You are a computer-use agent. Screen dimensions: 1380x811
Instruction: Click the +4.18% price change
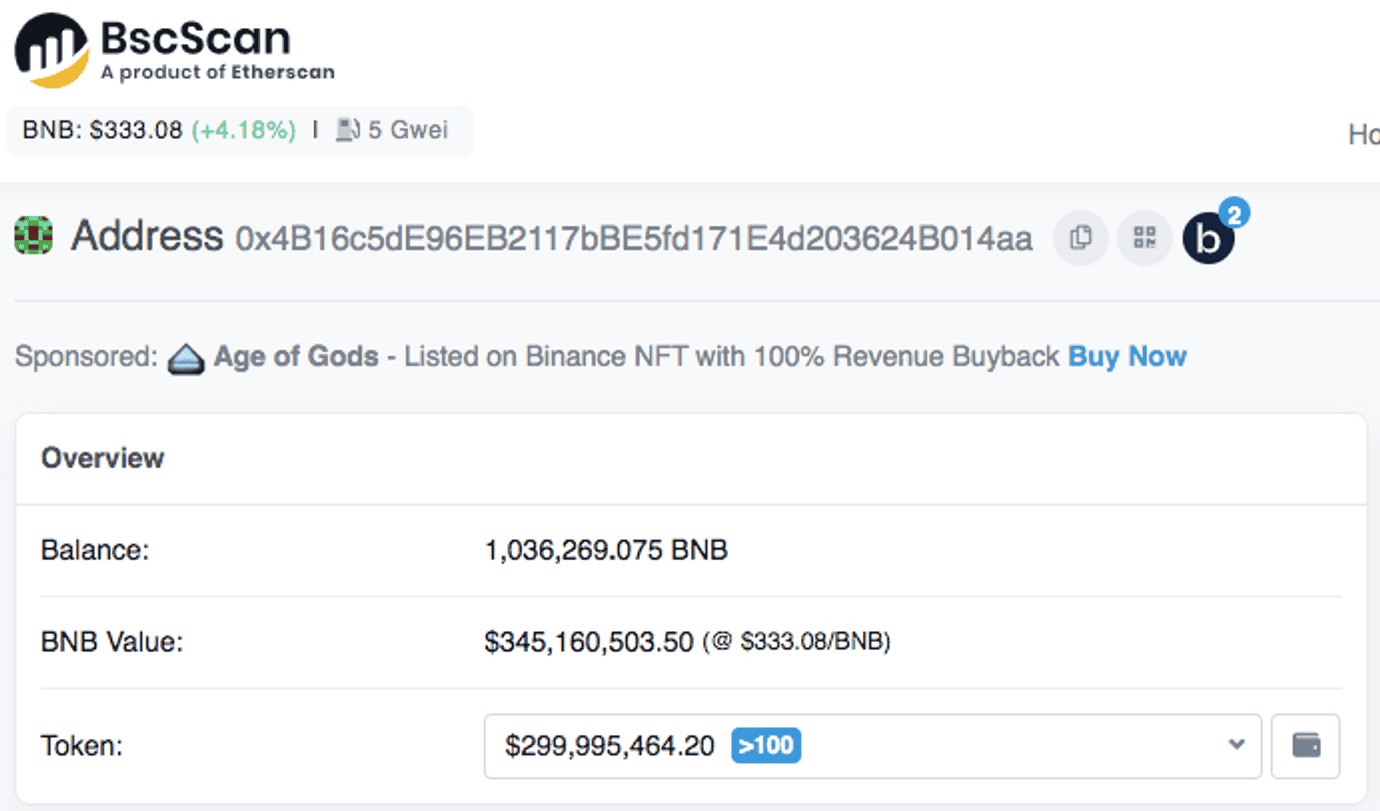click(244, 130)
